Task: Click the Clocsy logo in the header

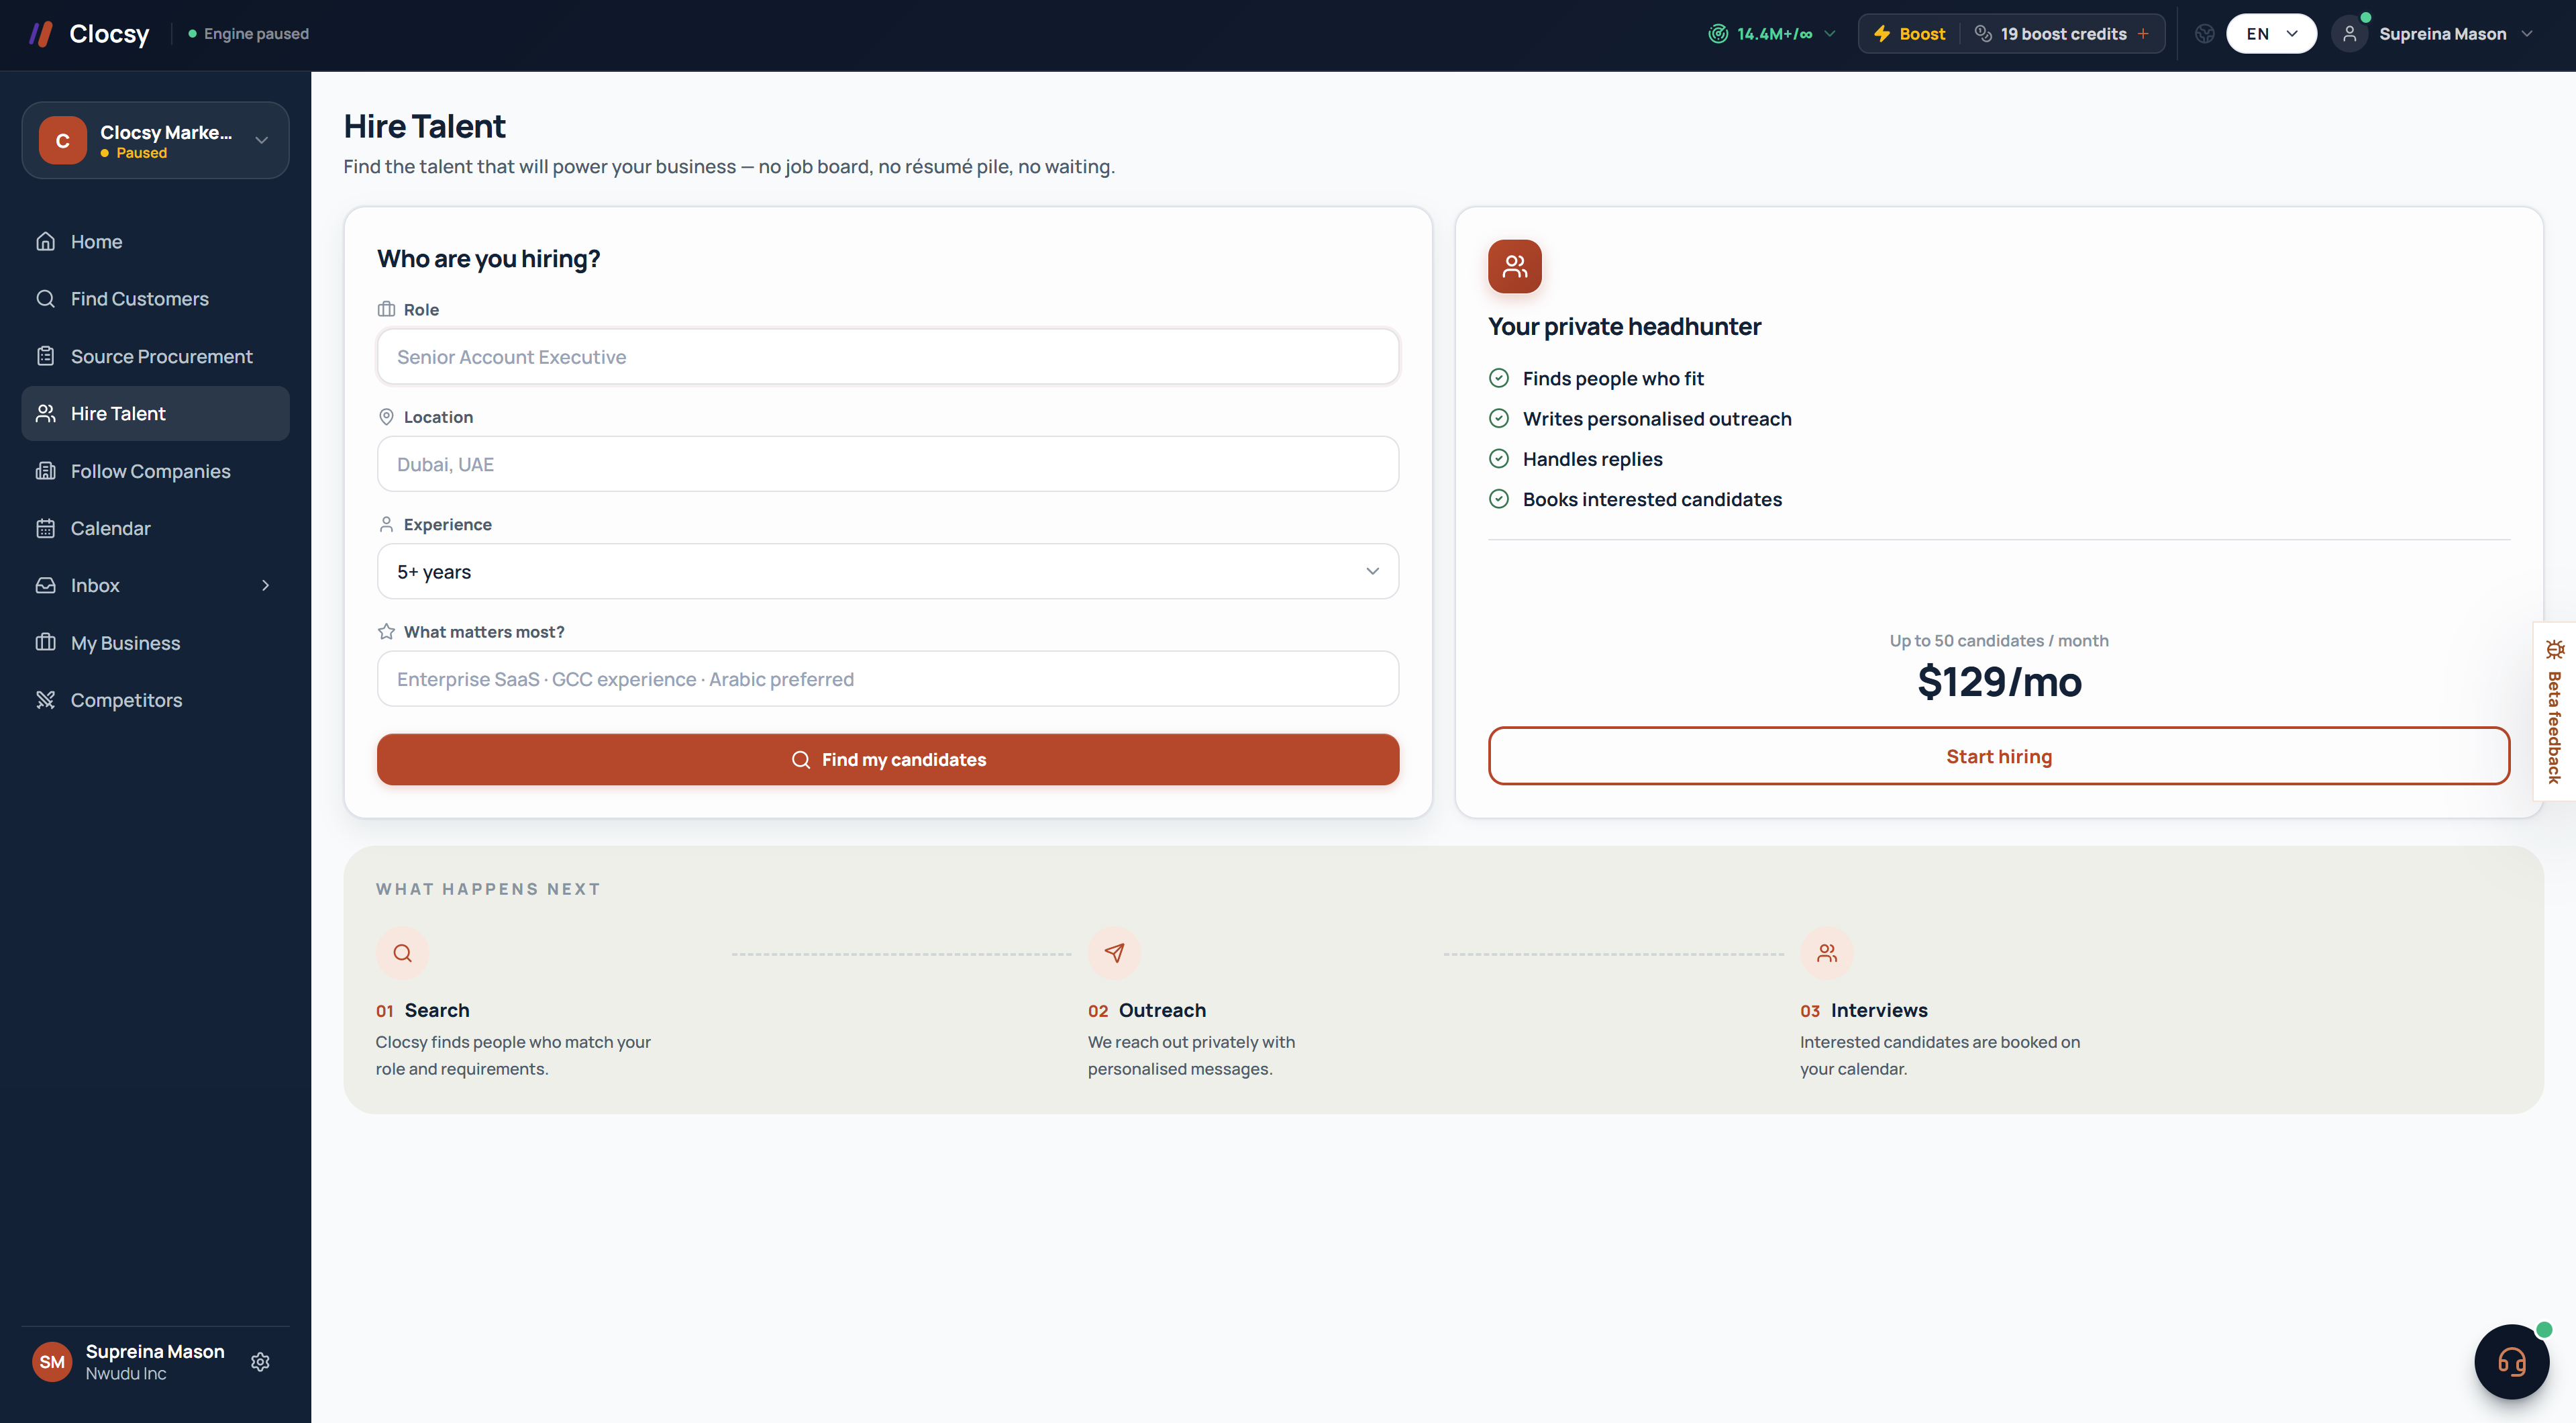Action: coord(89,34)
